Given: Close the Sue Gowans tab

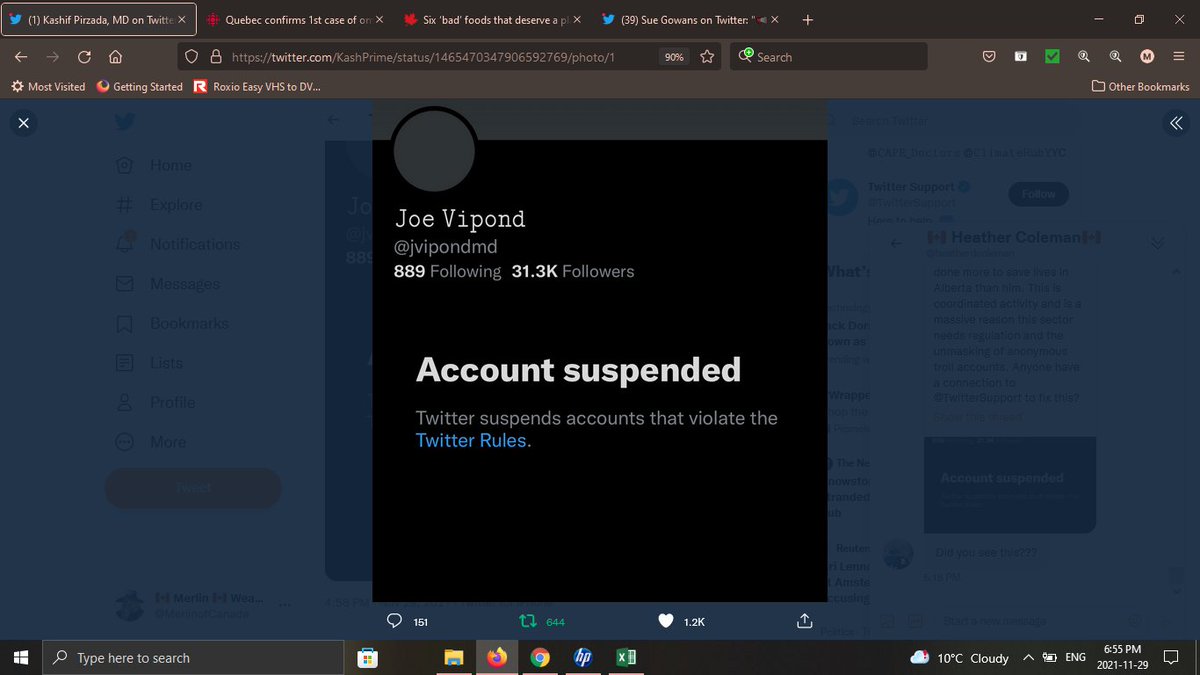Looking at the screenshot, I should click(775, 20).
